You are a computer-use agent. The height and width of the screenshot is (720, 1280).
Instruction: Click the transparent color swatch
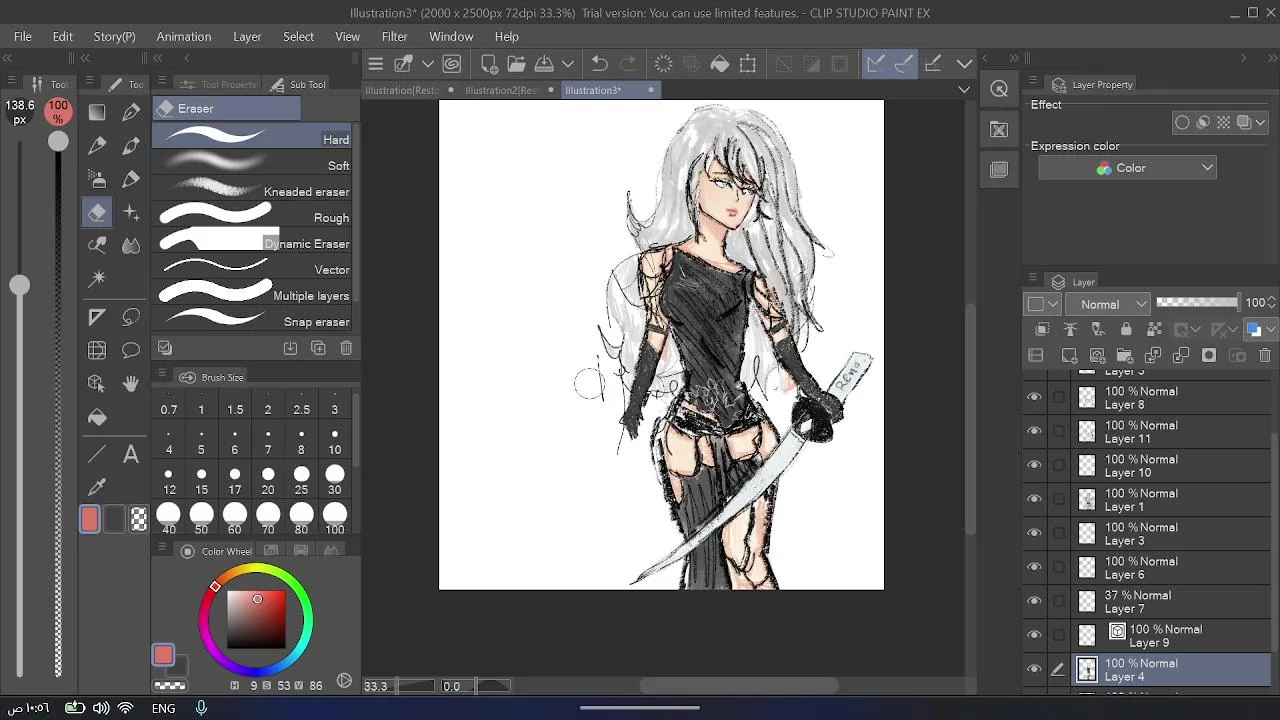(x=139, y=519)
